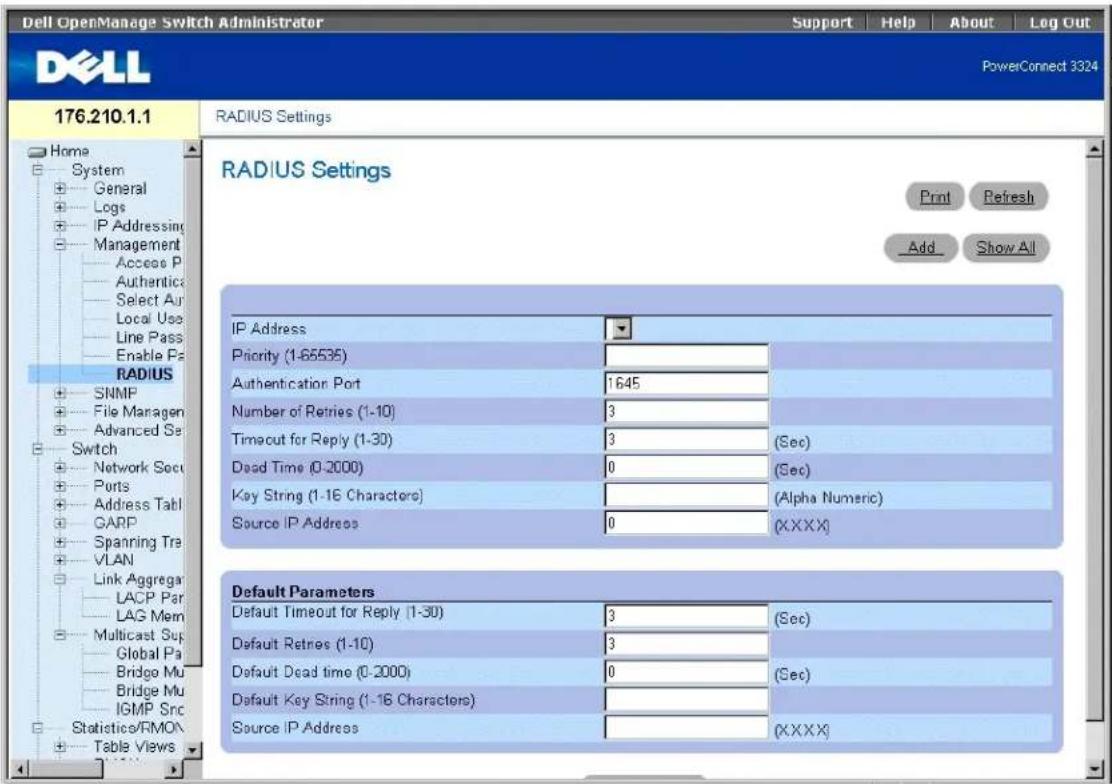1112x784 pixels.
Task: Click the Default Retries field
Action: coord(686,644)
